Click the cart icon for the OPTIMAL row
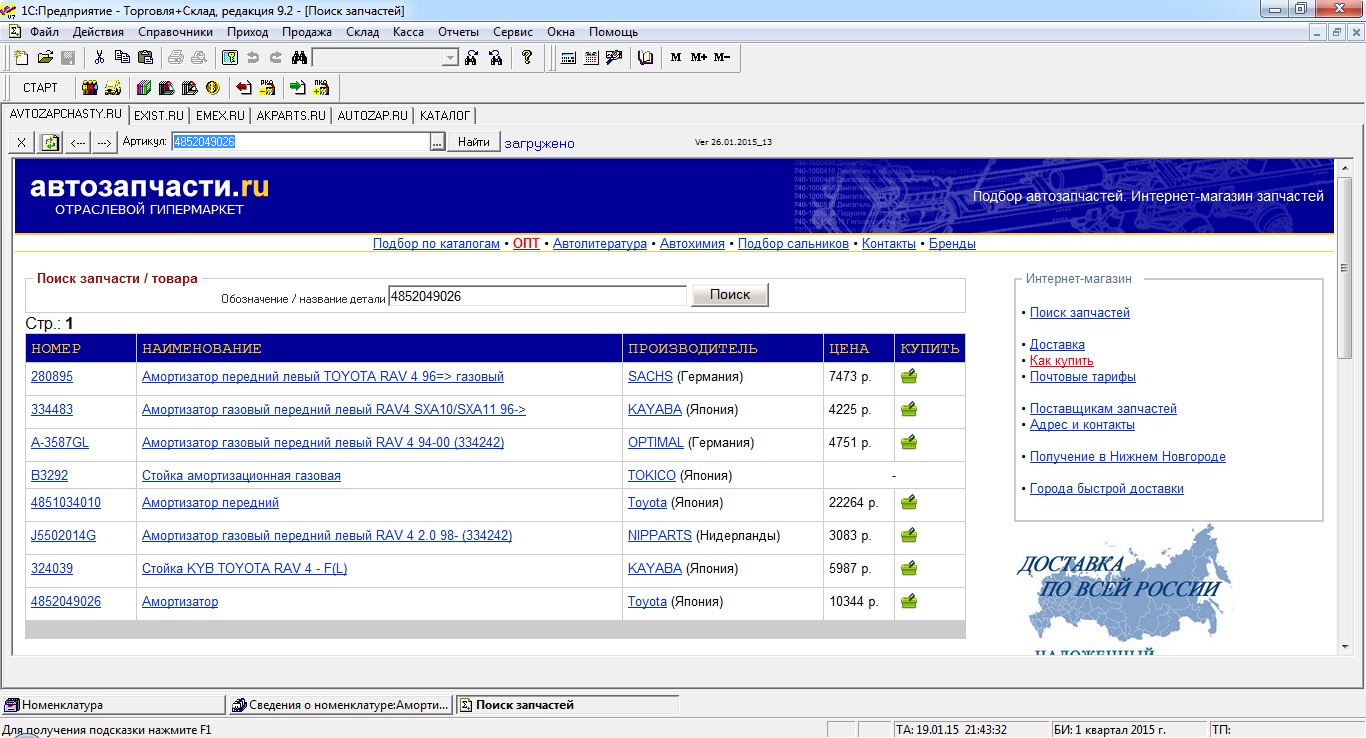Image resolution: width=1366 pixels, height=738 pixels. 909,442
